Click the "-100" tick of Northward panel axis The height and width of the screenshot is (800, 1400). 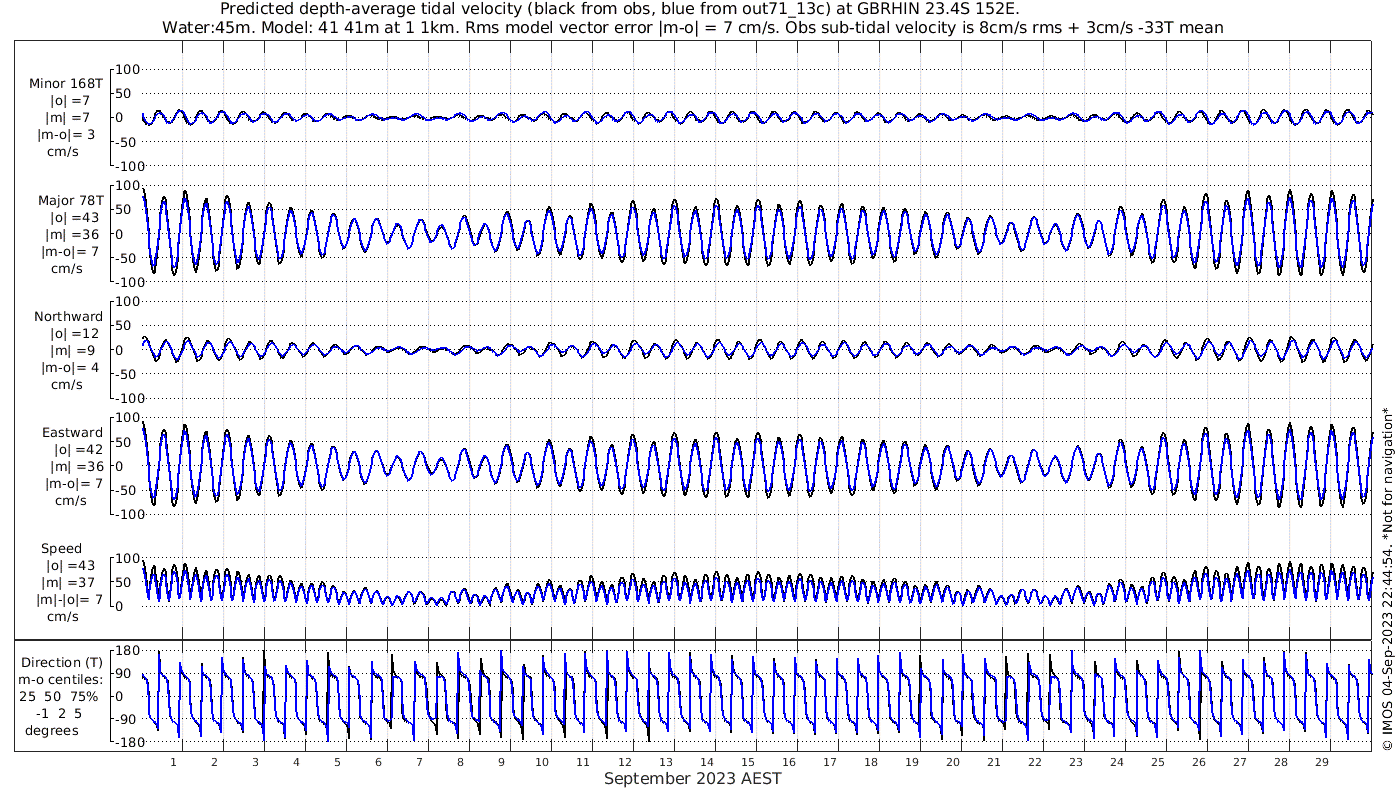coord(128,398)
